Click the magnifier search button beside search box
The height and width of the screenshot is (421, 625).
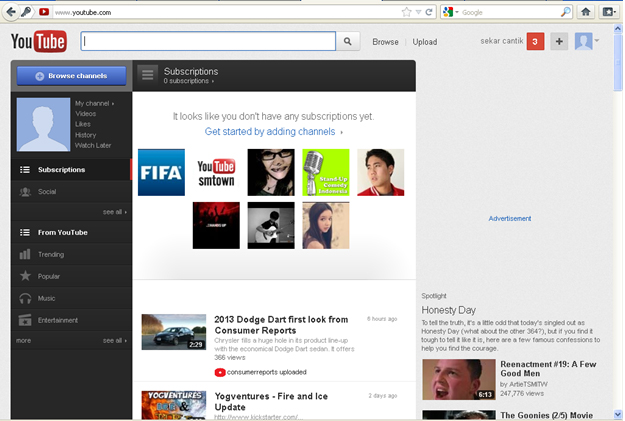click(x=348, y=41)
